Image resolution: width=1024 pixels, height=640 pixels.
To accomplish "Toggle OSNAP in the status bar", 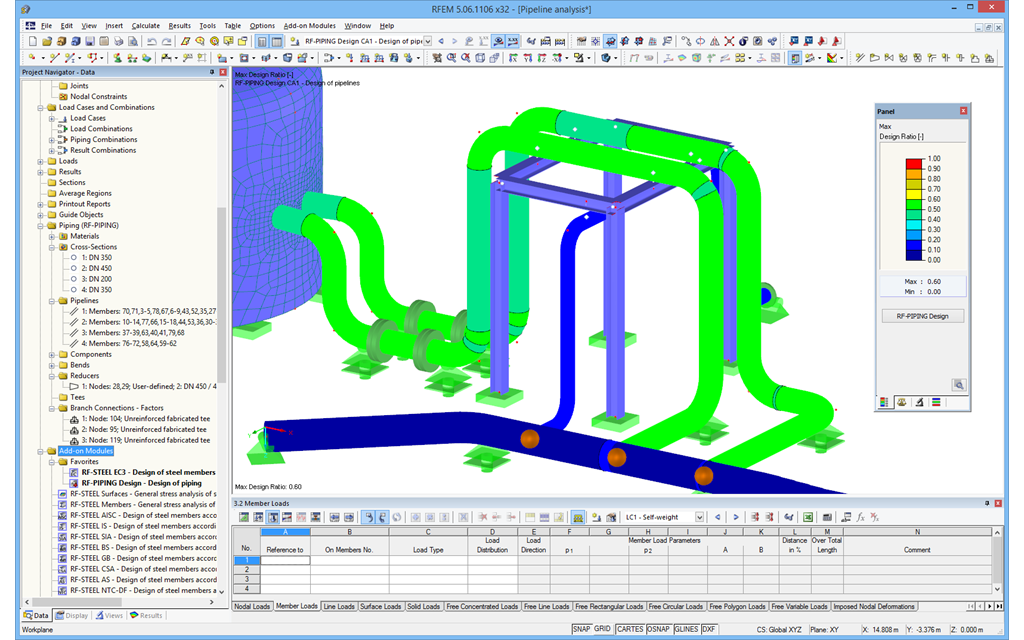I will coord(658,628).
